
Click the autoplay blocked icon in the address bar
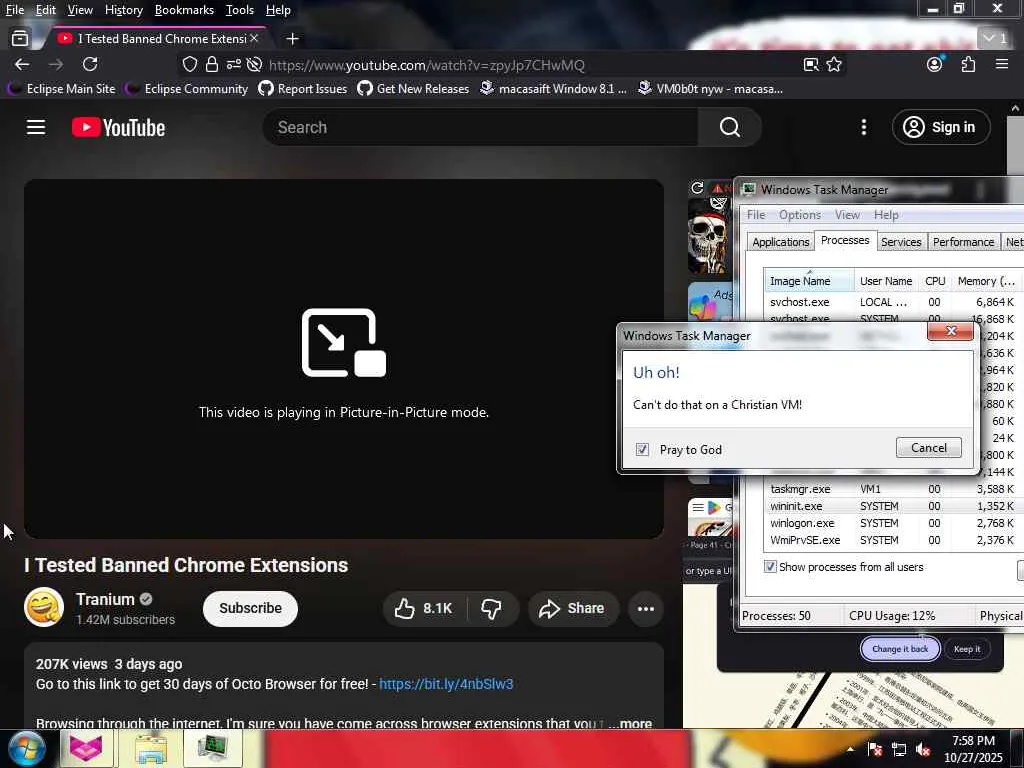(254, 64)
